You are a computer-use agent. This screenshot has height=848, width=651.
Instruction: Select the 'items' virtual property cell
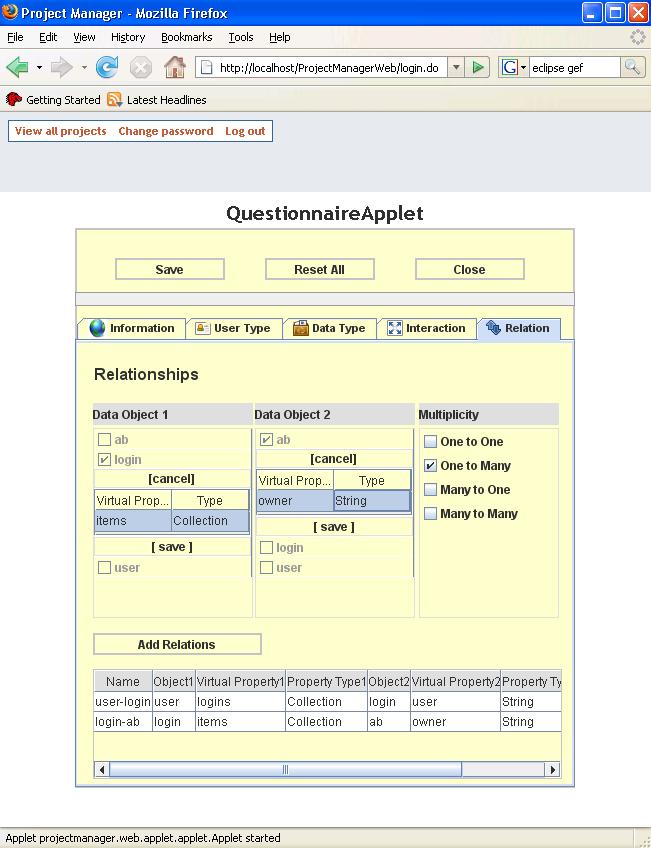click(x=133, y=521)
